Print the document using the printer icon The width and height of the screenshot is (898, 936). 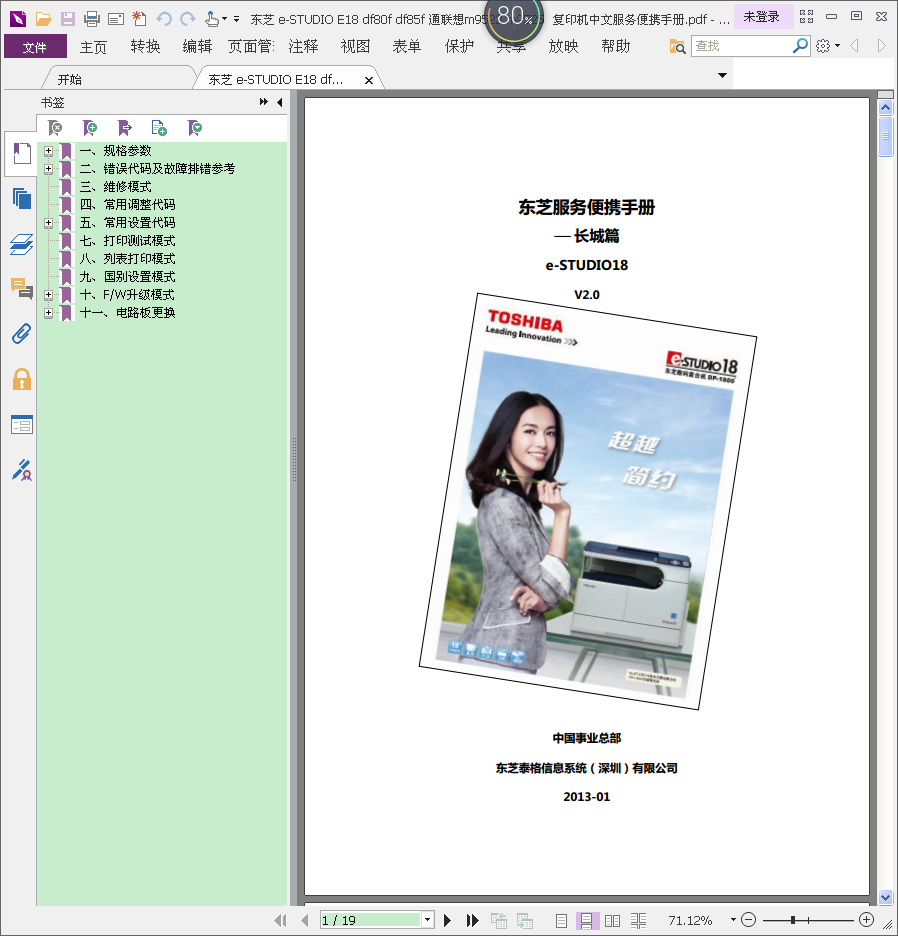(x=92, y=19)
